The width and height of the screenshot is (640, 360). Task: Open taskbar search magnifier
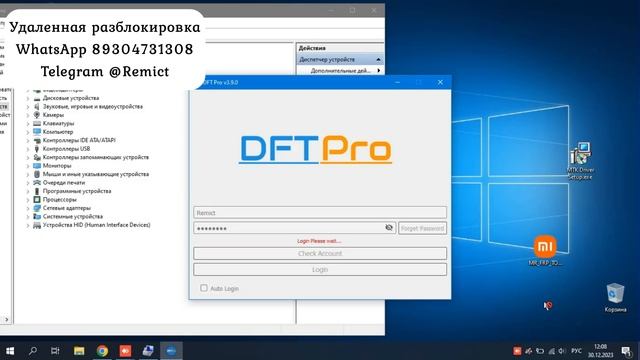[33, 351]
